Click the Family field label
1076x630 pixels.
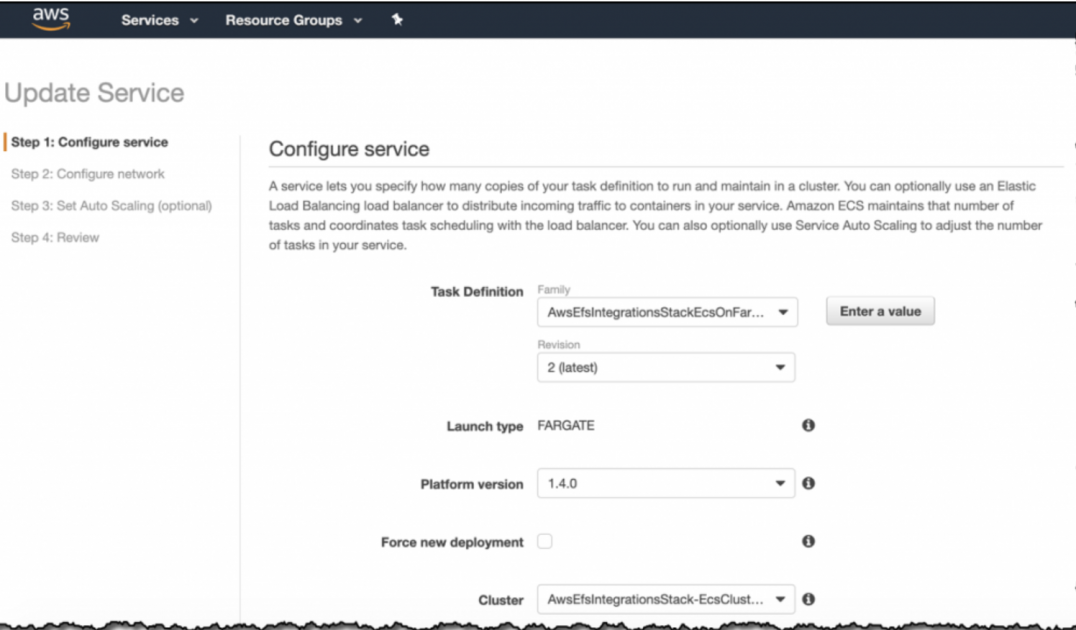click(x=554, y=290)
